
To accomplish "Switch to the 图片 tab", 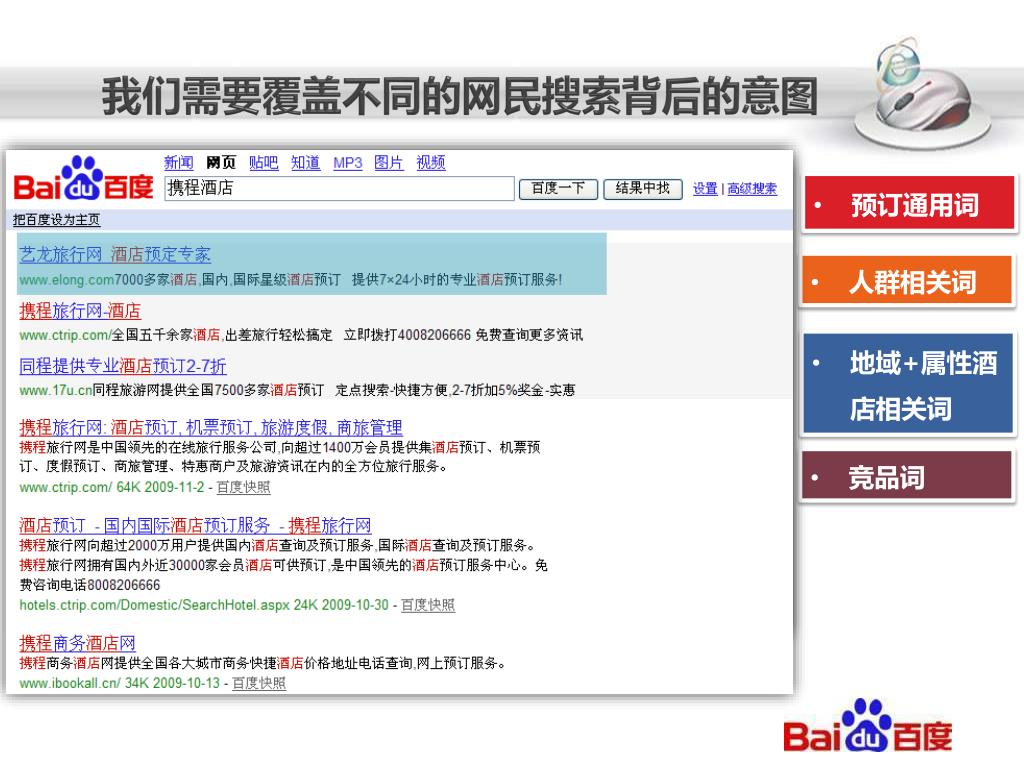I will click(x=389, y=163).
